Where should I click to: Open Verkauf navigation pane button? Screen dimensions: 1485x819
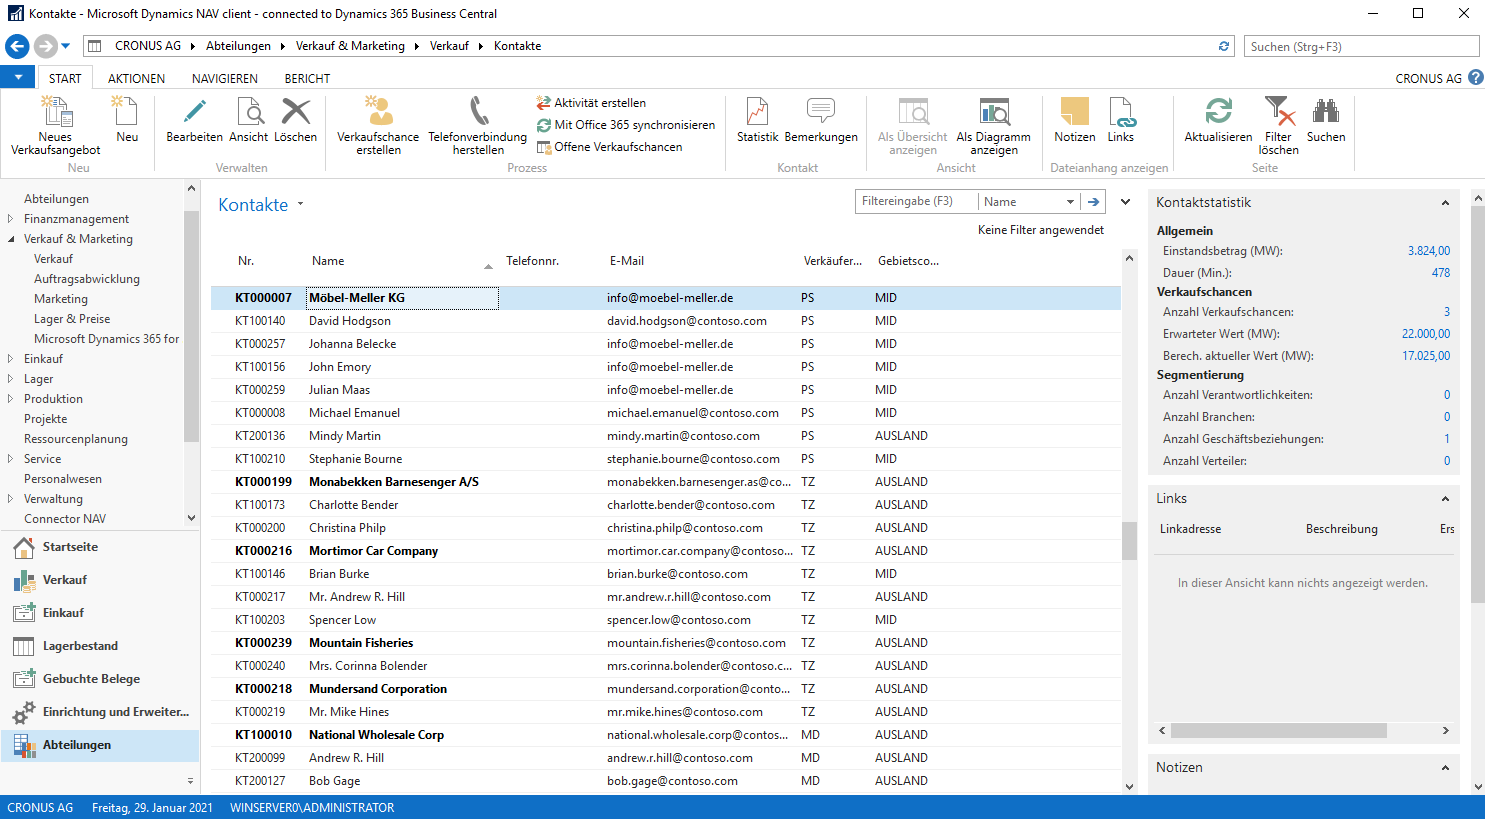pyautogui.click(x=100, y=580)
